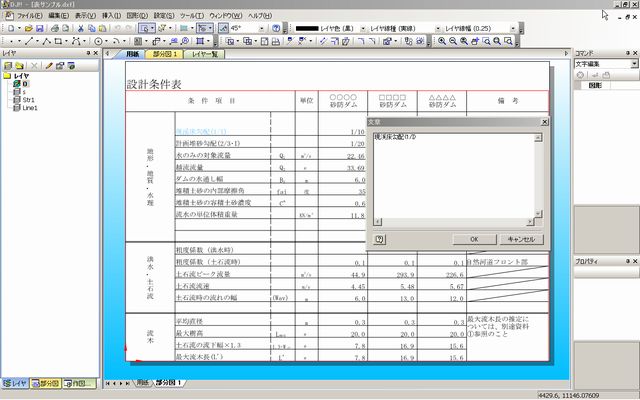Copy the selection using the copy icon

(92, 29)
